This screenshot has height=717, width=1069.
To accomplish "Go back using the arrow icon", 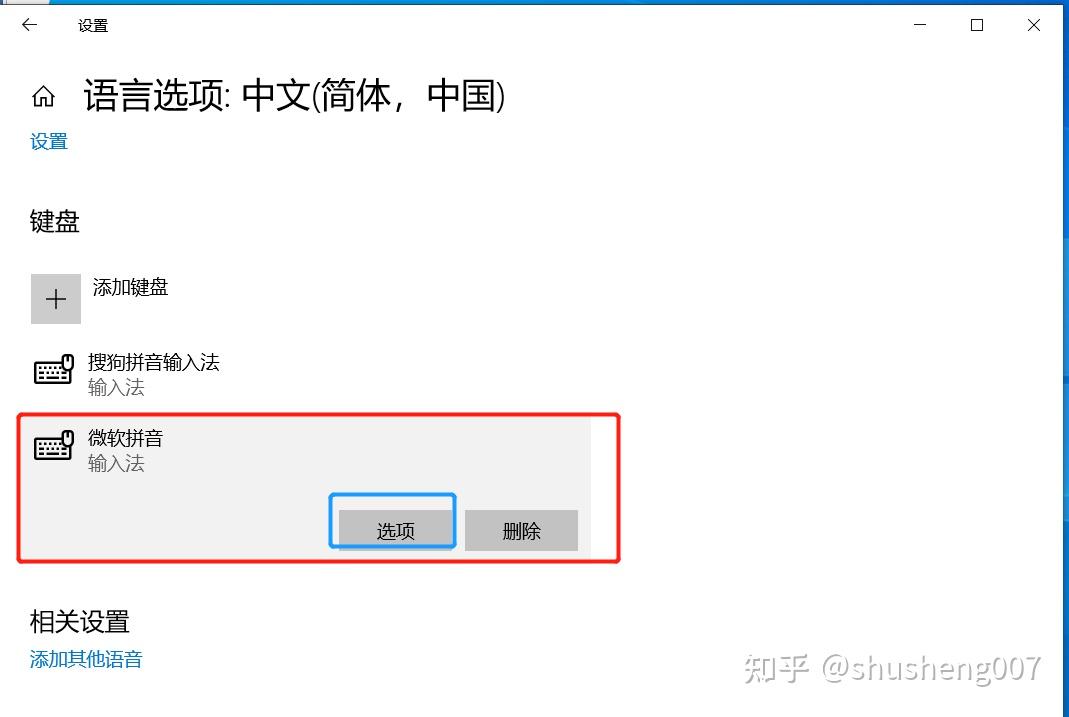I will pyautogui.click(x=29, y=25).
